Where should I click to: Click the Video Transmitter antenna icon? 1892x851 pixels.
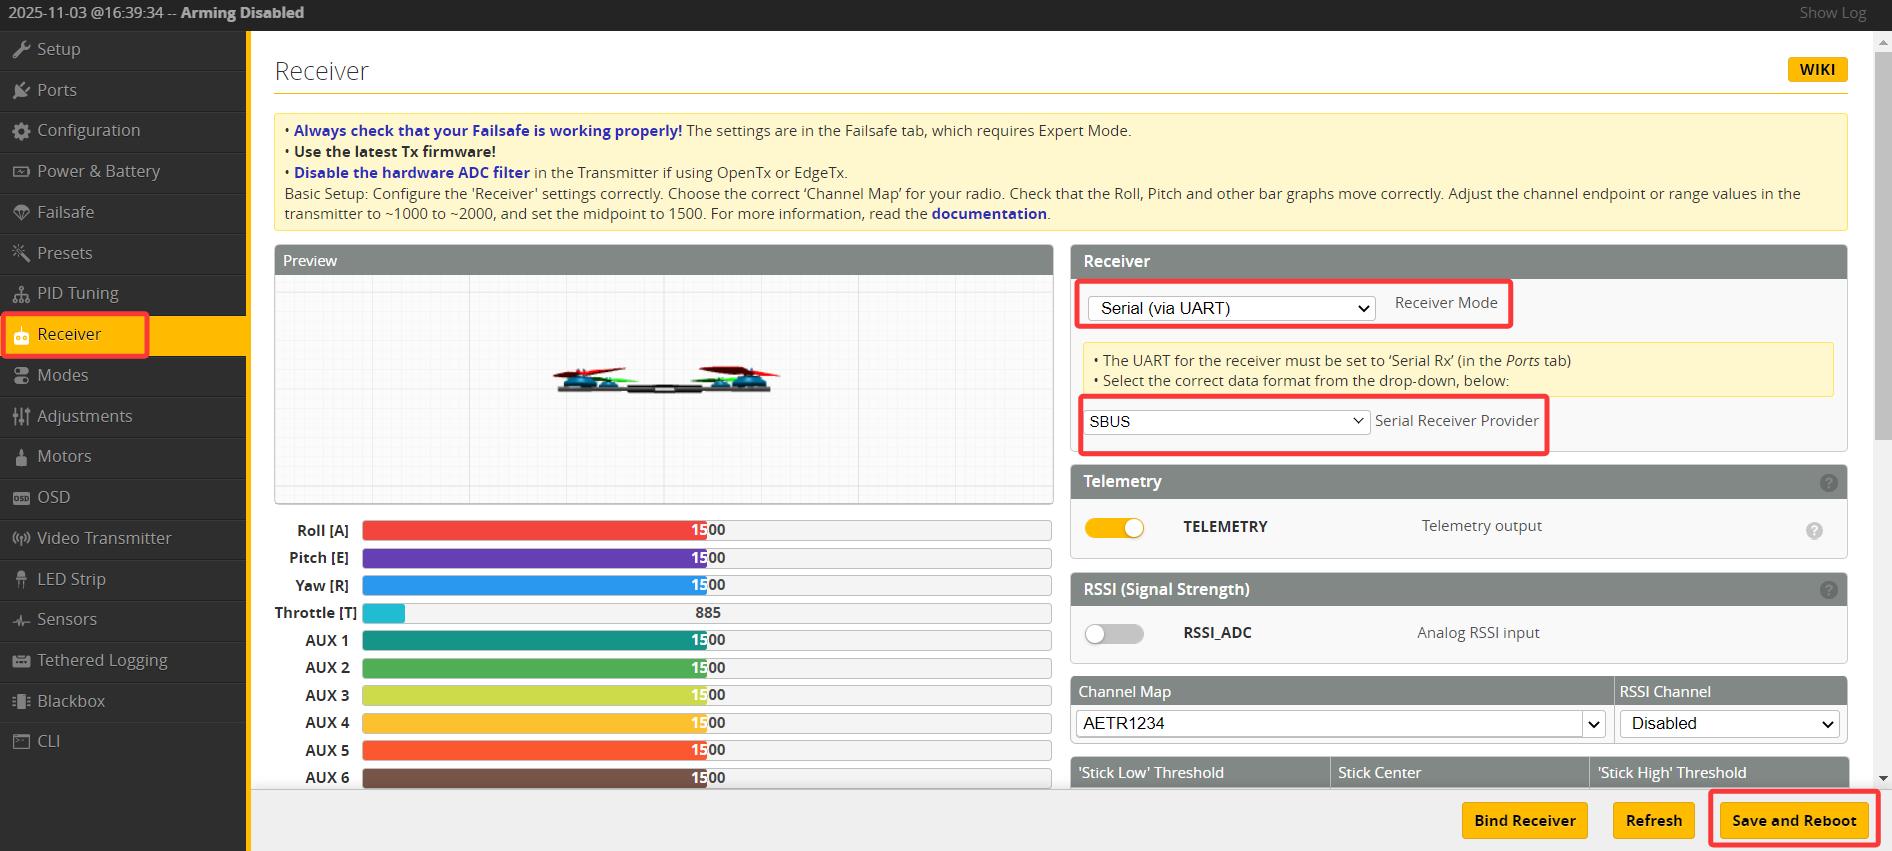click(x=21, y=538)
